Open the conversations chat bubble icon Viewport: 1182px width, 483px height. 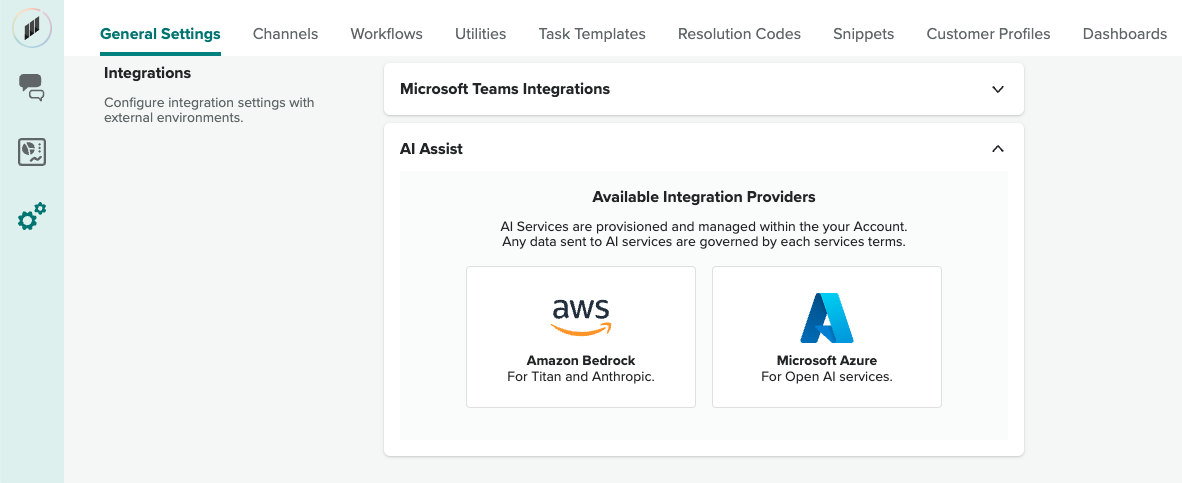tap(32, 87)
